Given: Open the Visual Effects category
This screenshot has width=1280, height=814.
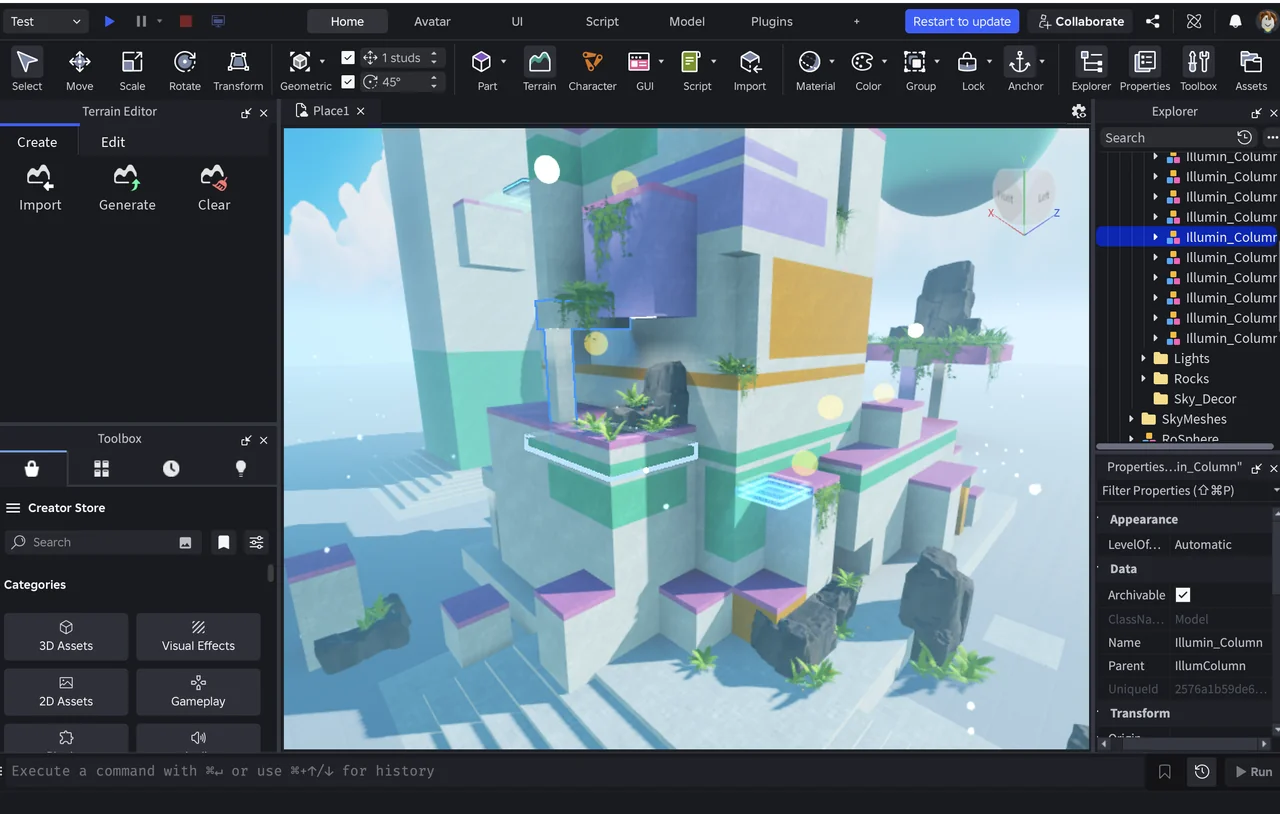Looking at the screenshot, I should (x=198, y=636).
